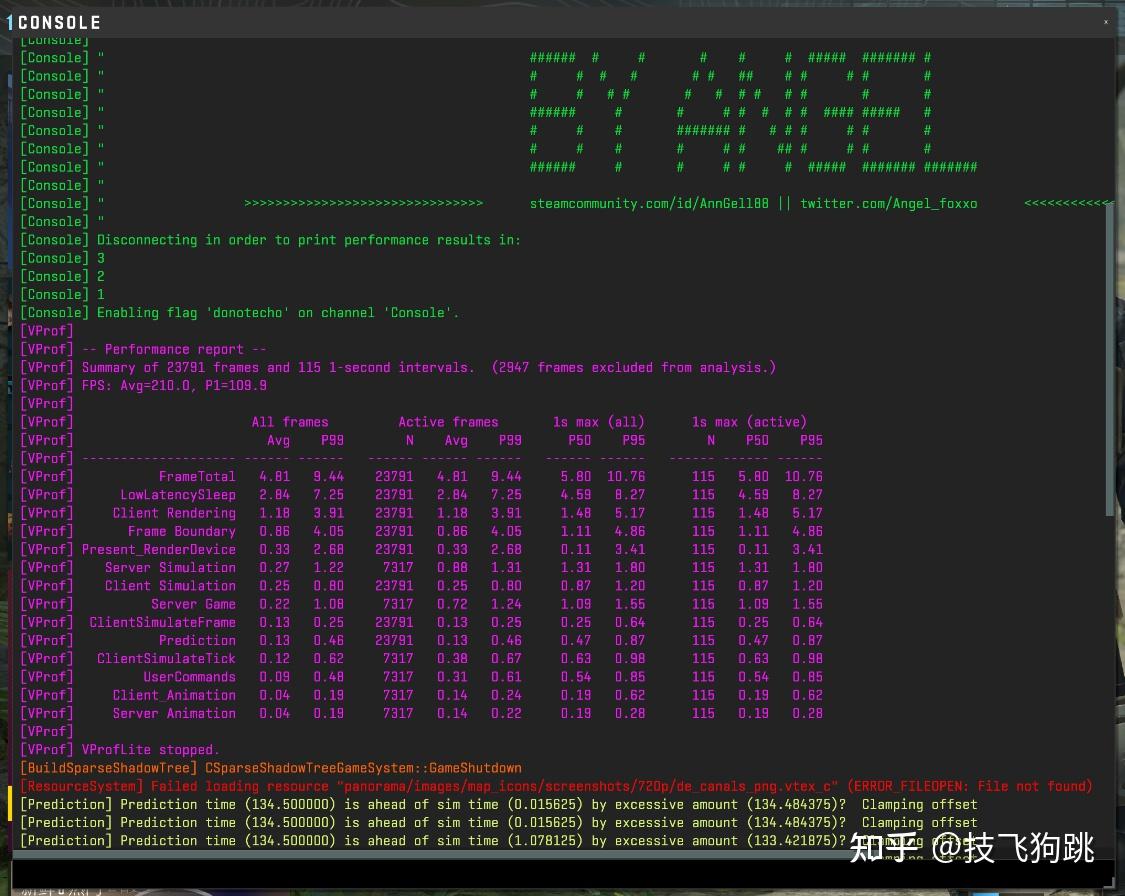Click the 'FPS: Avg=210.0, P1=109.9' line
This screenshot has width=1125, height=896.
coord(143,385)
